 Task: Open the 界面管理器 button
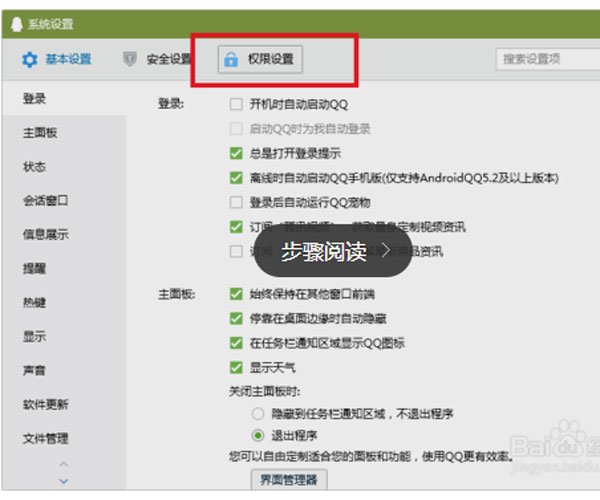click(289, 480)
